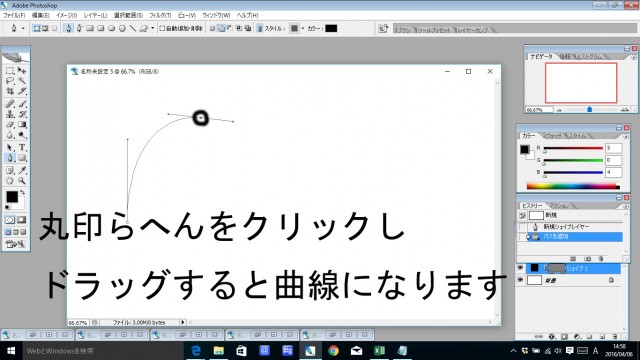This screenshot has height=360, width=640.
Task: Enable the auto add/delete checkbox
Action: click(x=162, y=28)
